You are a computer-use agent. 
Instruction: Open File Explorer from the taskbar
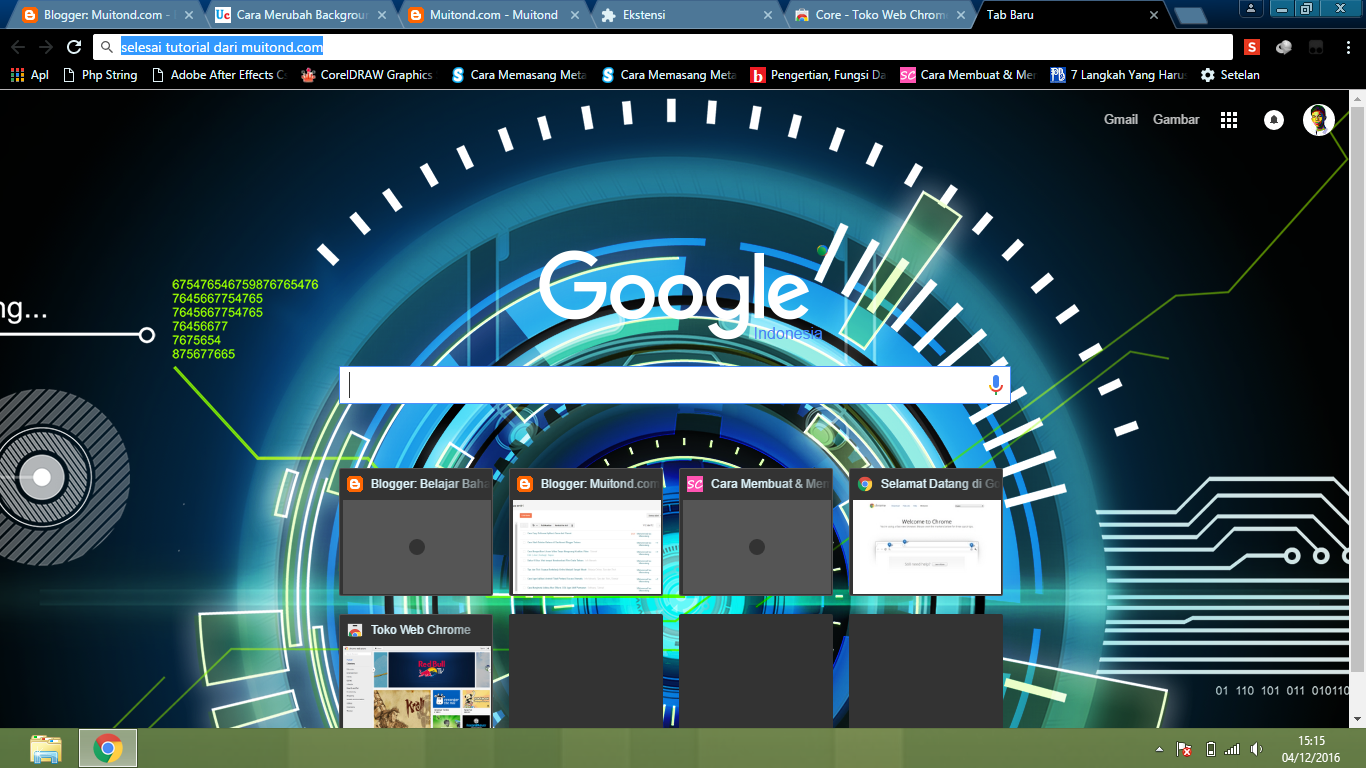46,748
